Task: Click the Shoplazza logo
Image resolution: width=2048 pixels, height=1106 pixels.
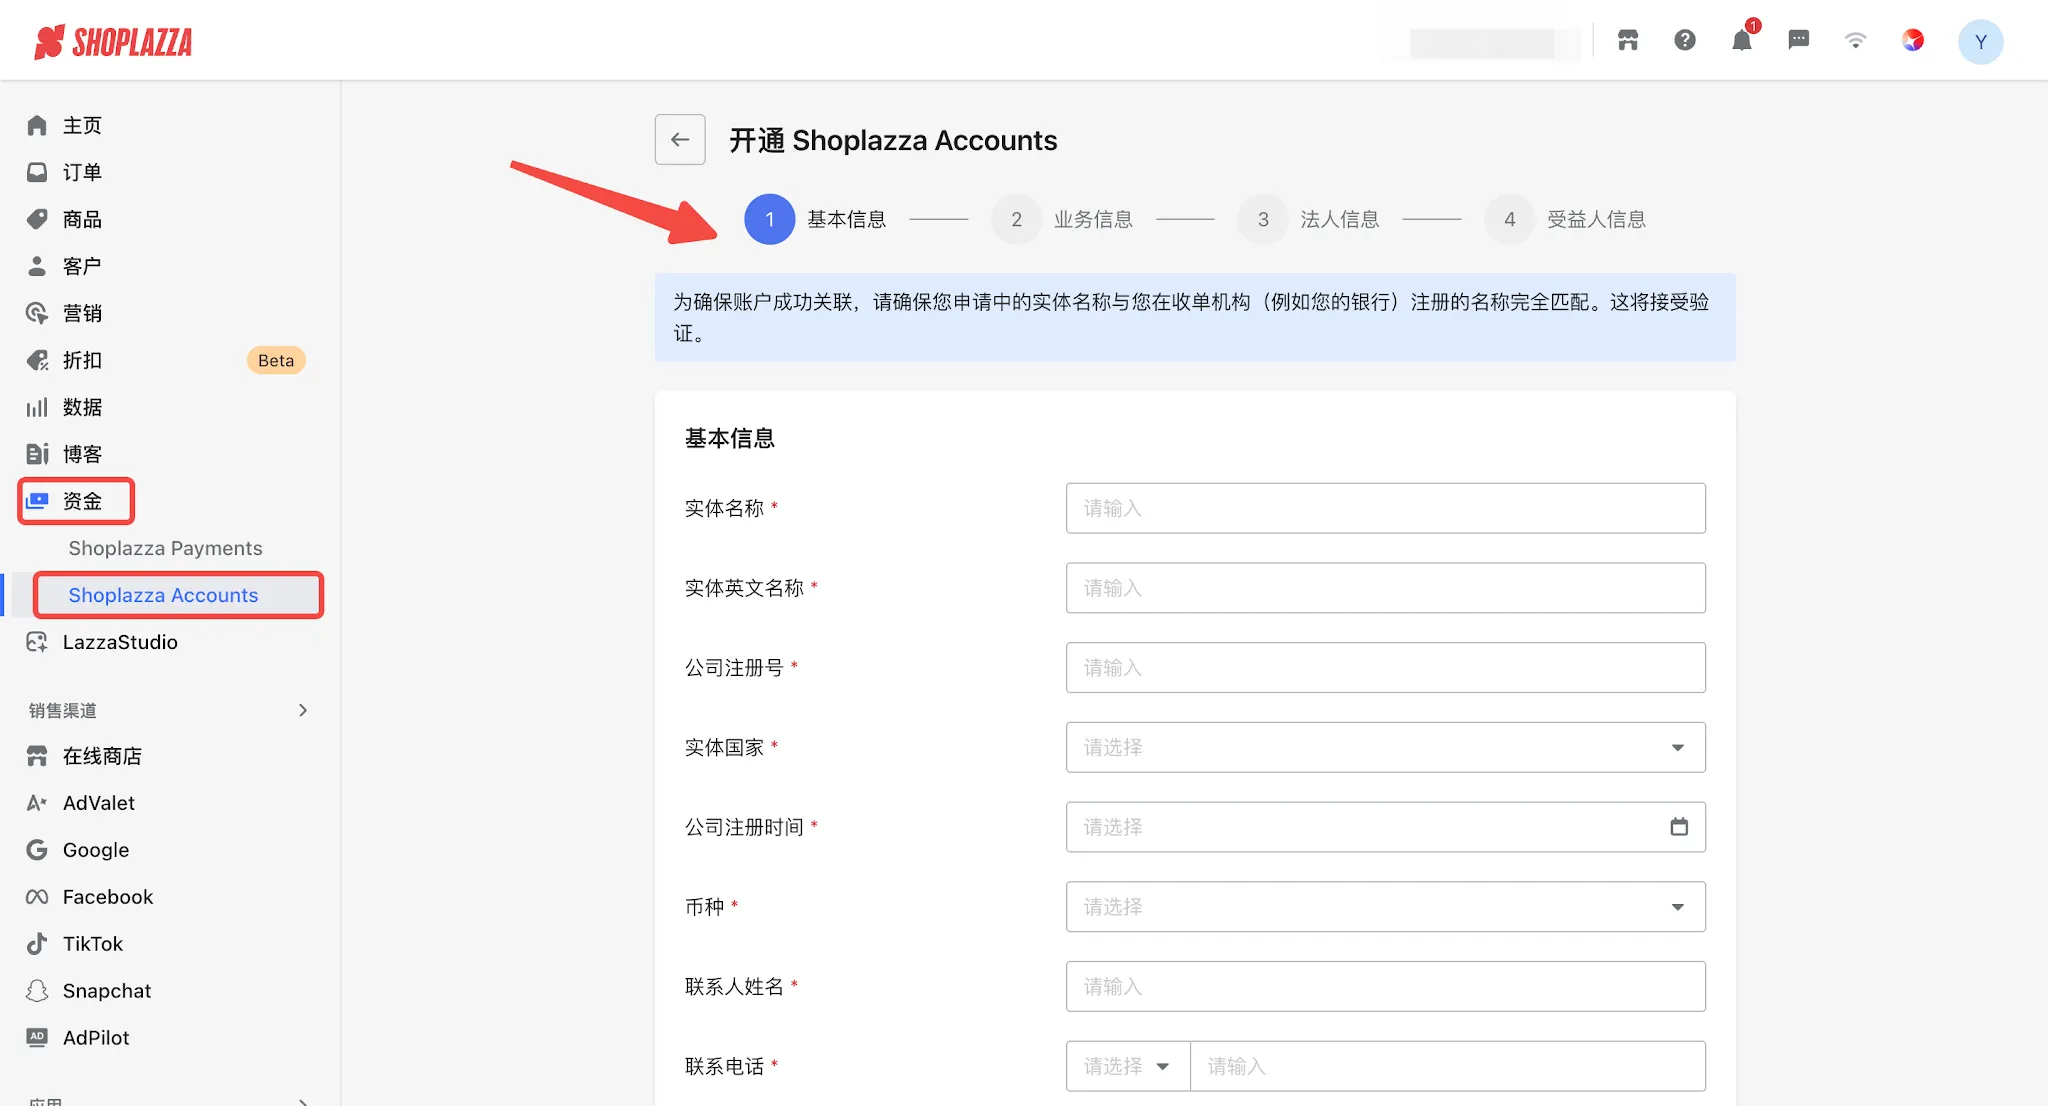Action: click(113, 42)
